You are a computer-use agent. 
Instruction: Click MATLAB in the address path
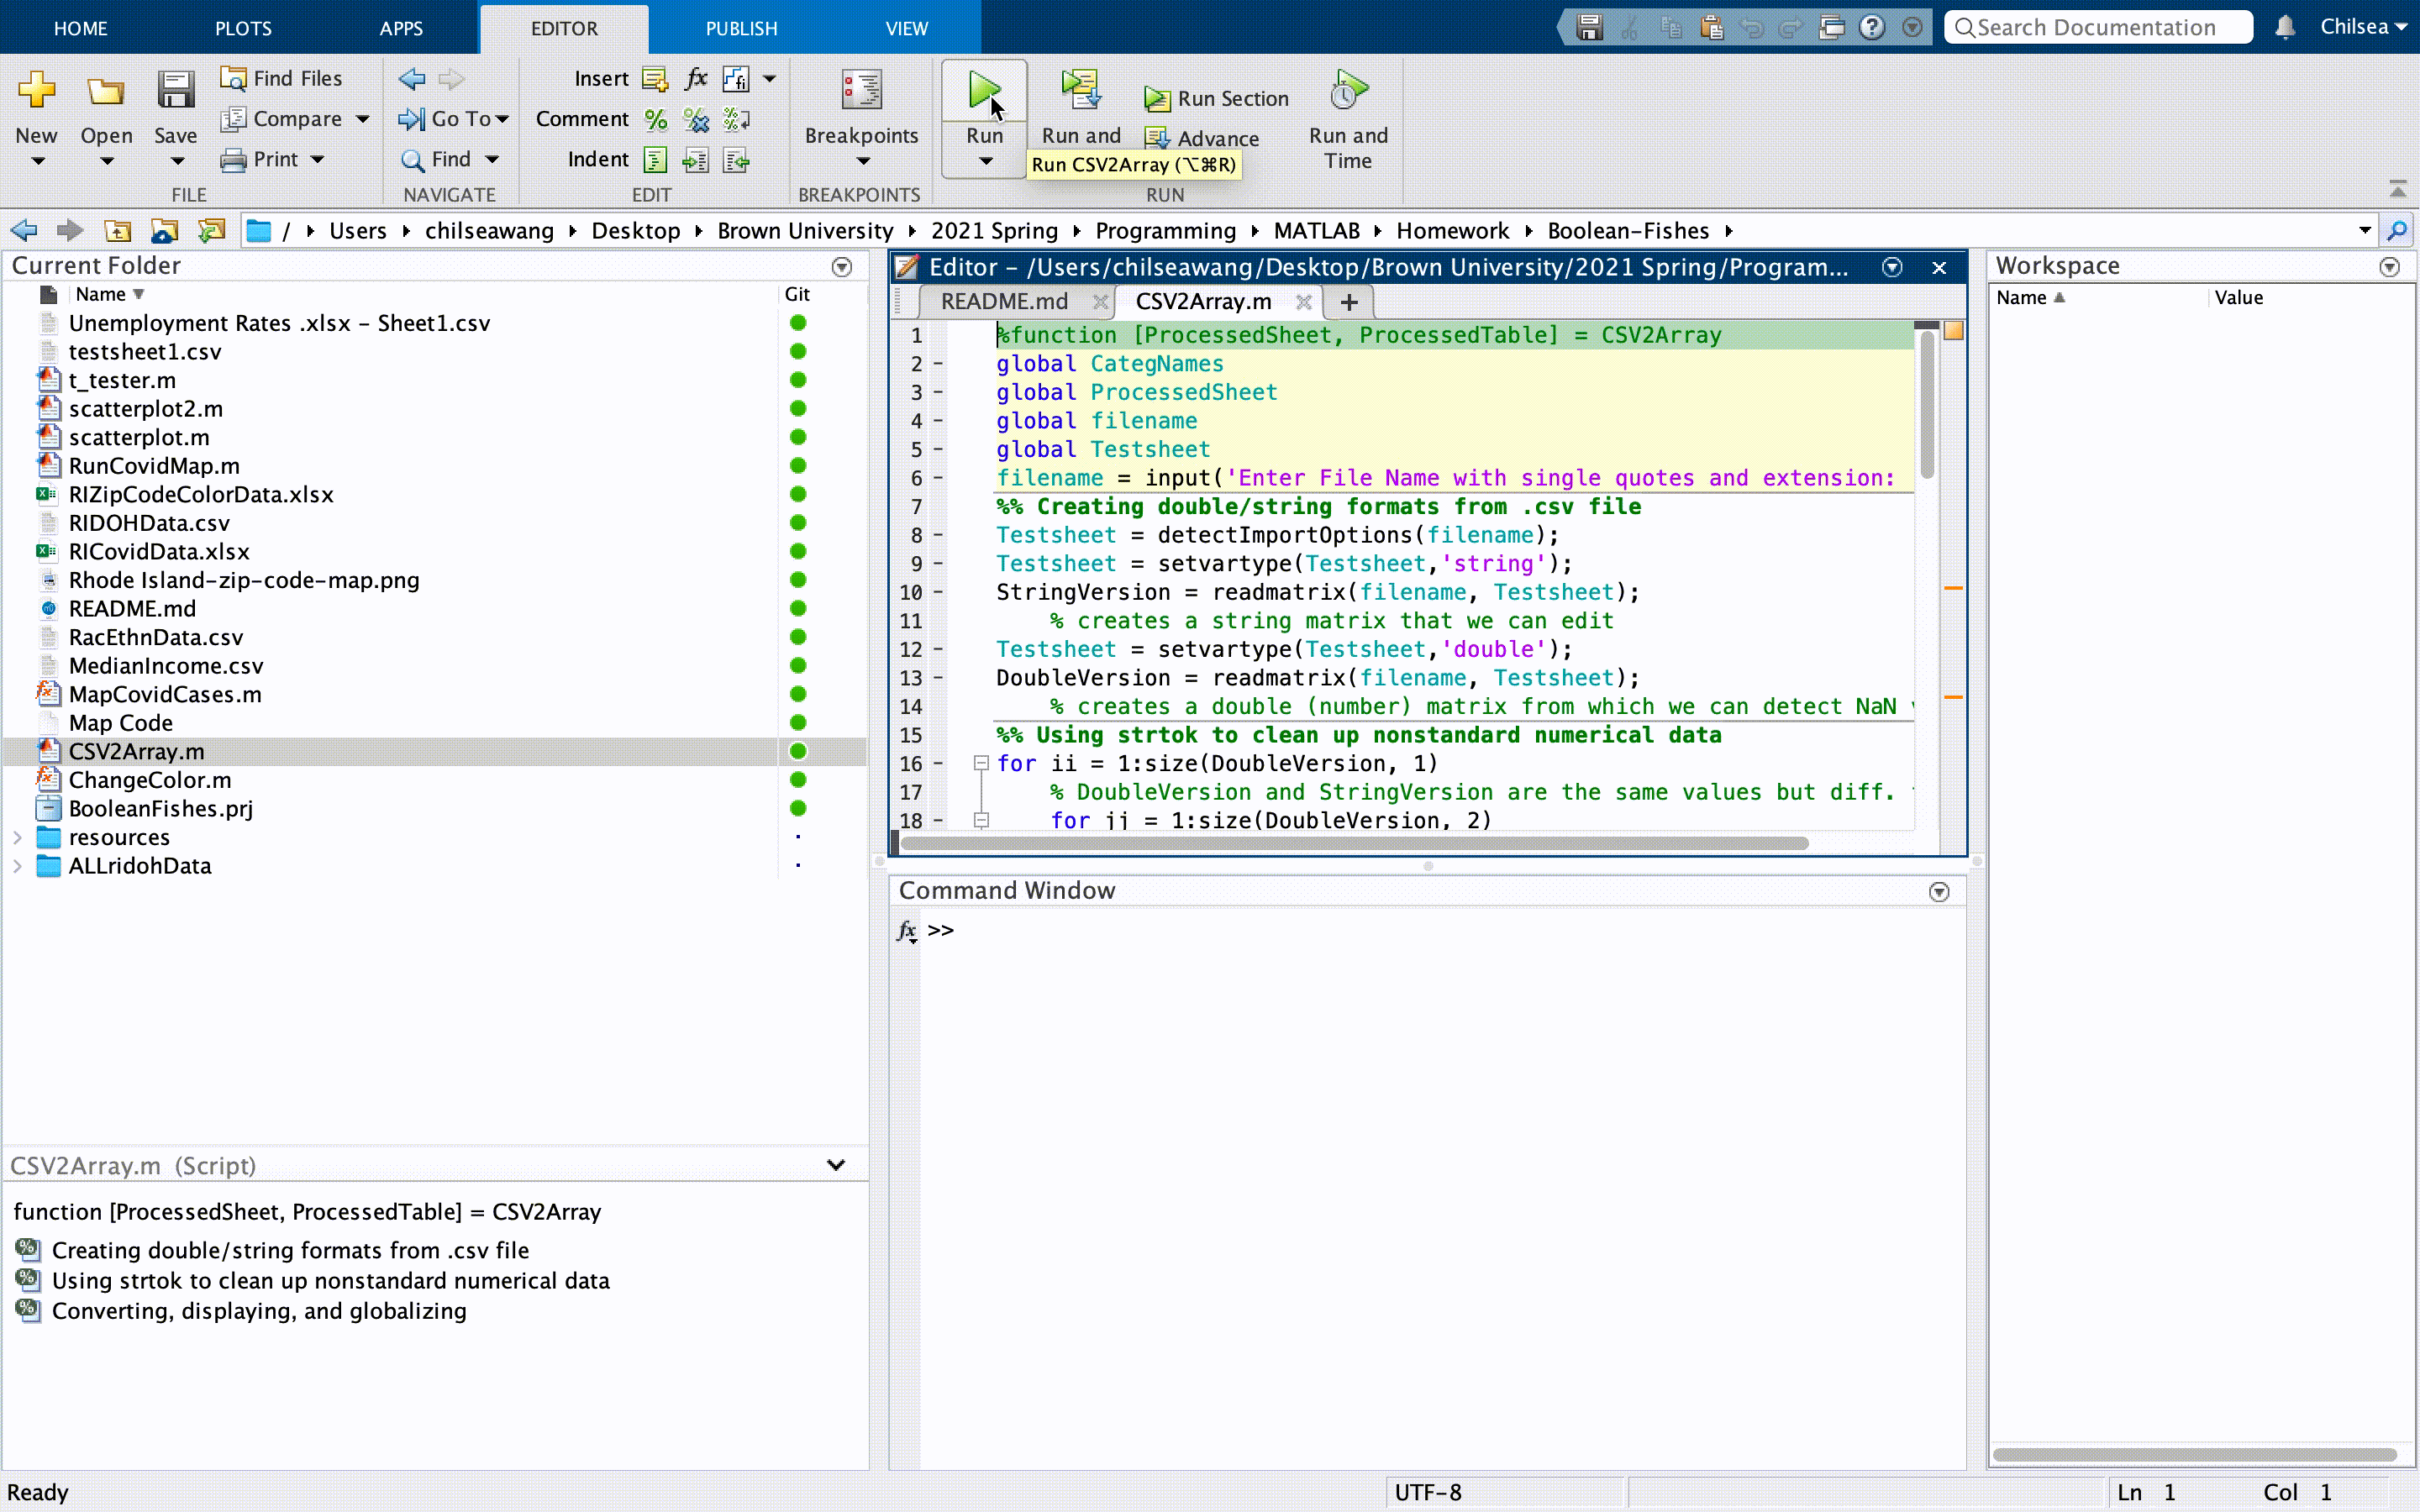click(1316, 231)
